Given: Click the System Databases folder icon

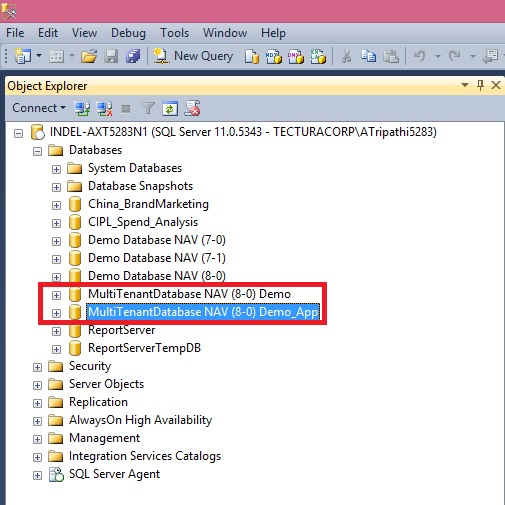Looking at the screenshot, I should click(74, 168).
